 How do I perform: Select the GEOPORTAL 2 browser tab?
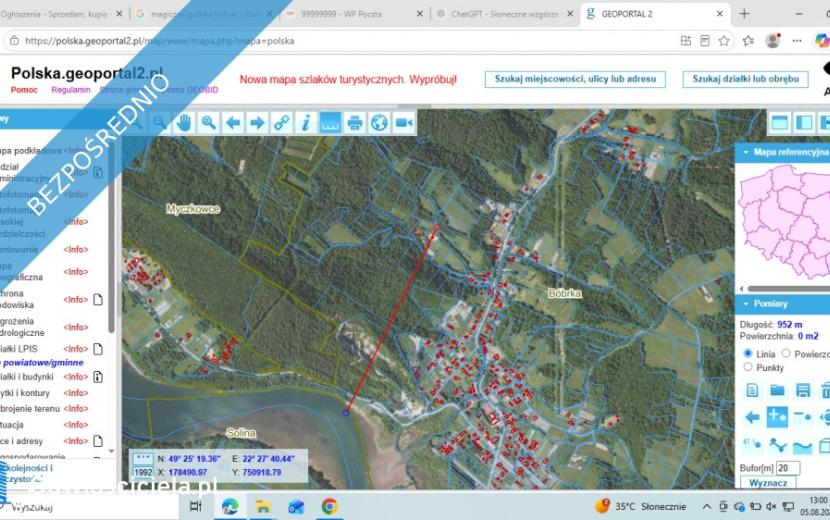[655, 14]
